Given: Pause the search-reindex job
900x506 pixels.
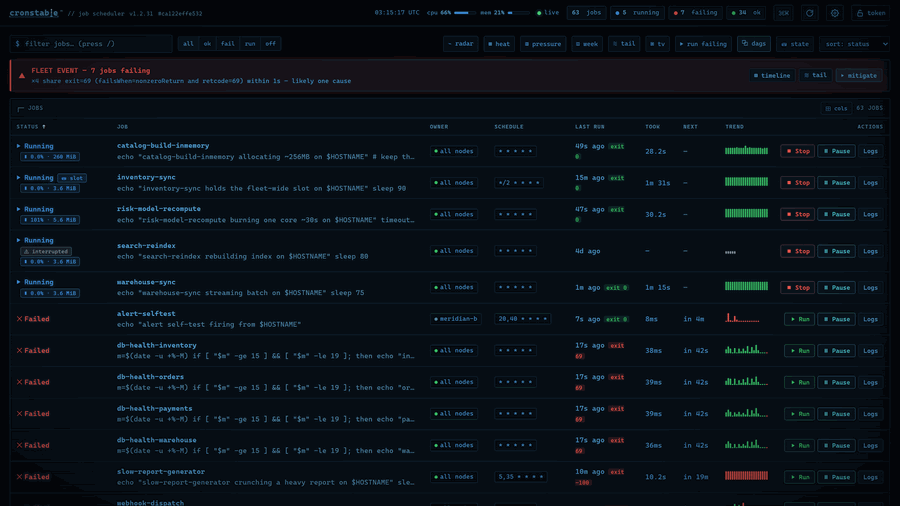Looking at the screenshot, I should [836, 251].
